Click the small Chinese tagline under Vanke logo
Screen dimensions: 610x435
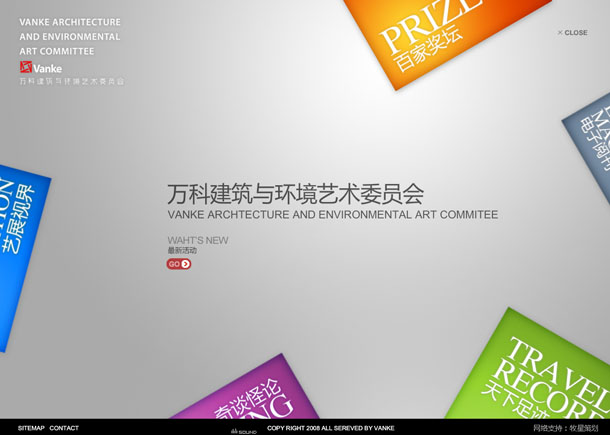[71, 81]
